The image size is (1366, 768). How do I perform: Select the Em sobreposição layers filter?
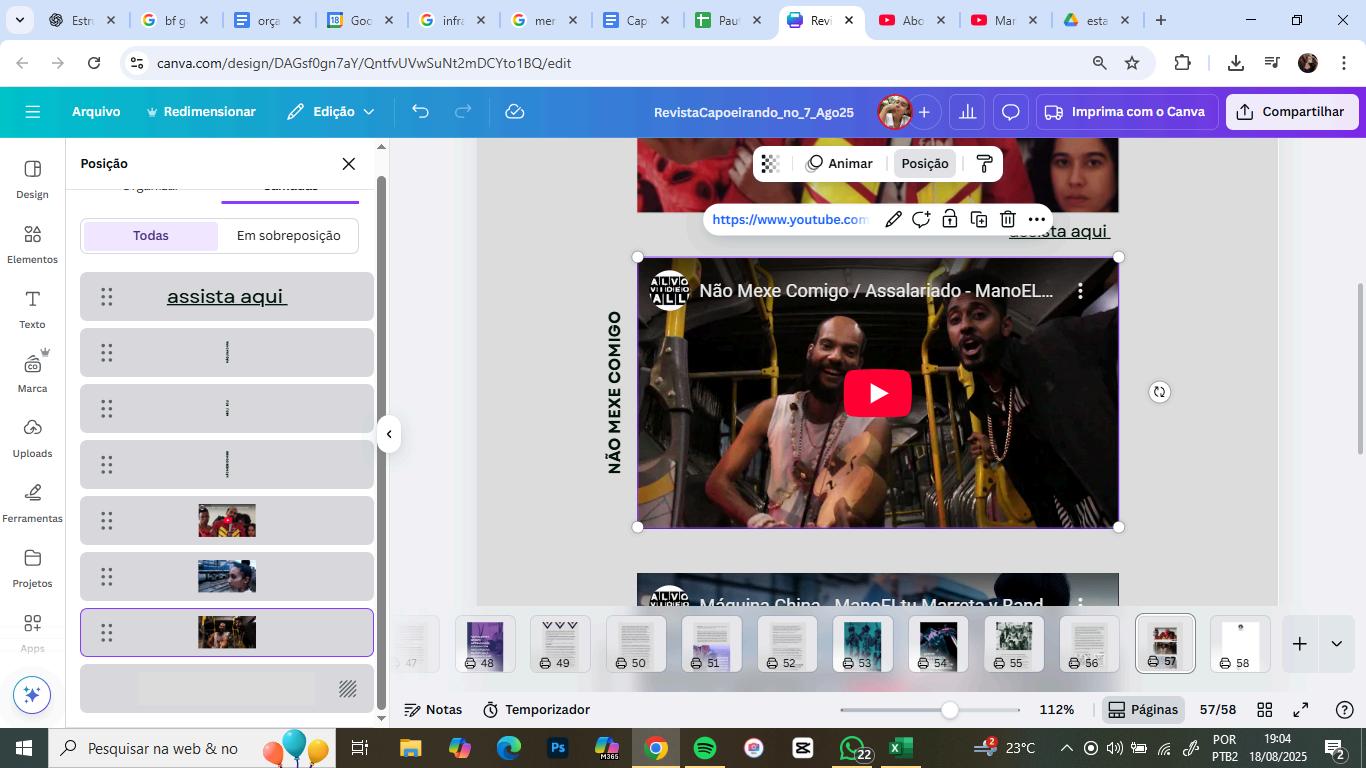288,236
